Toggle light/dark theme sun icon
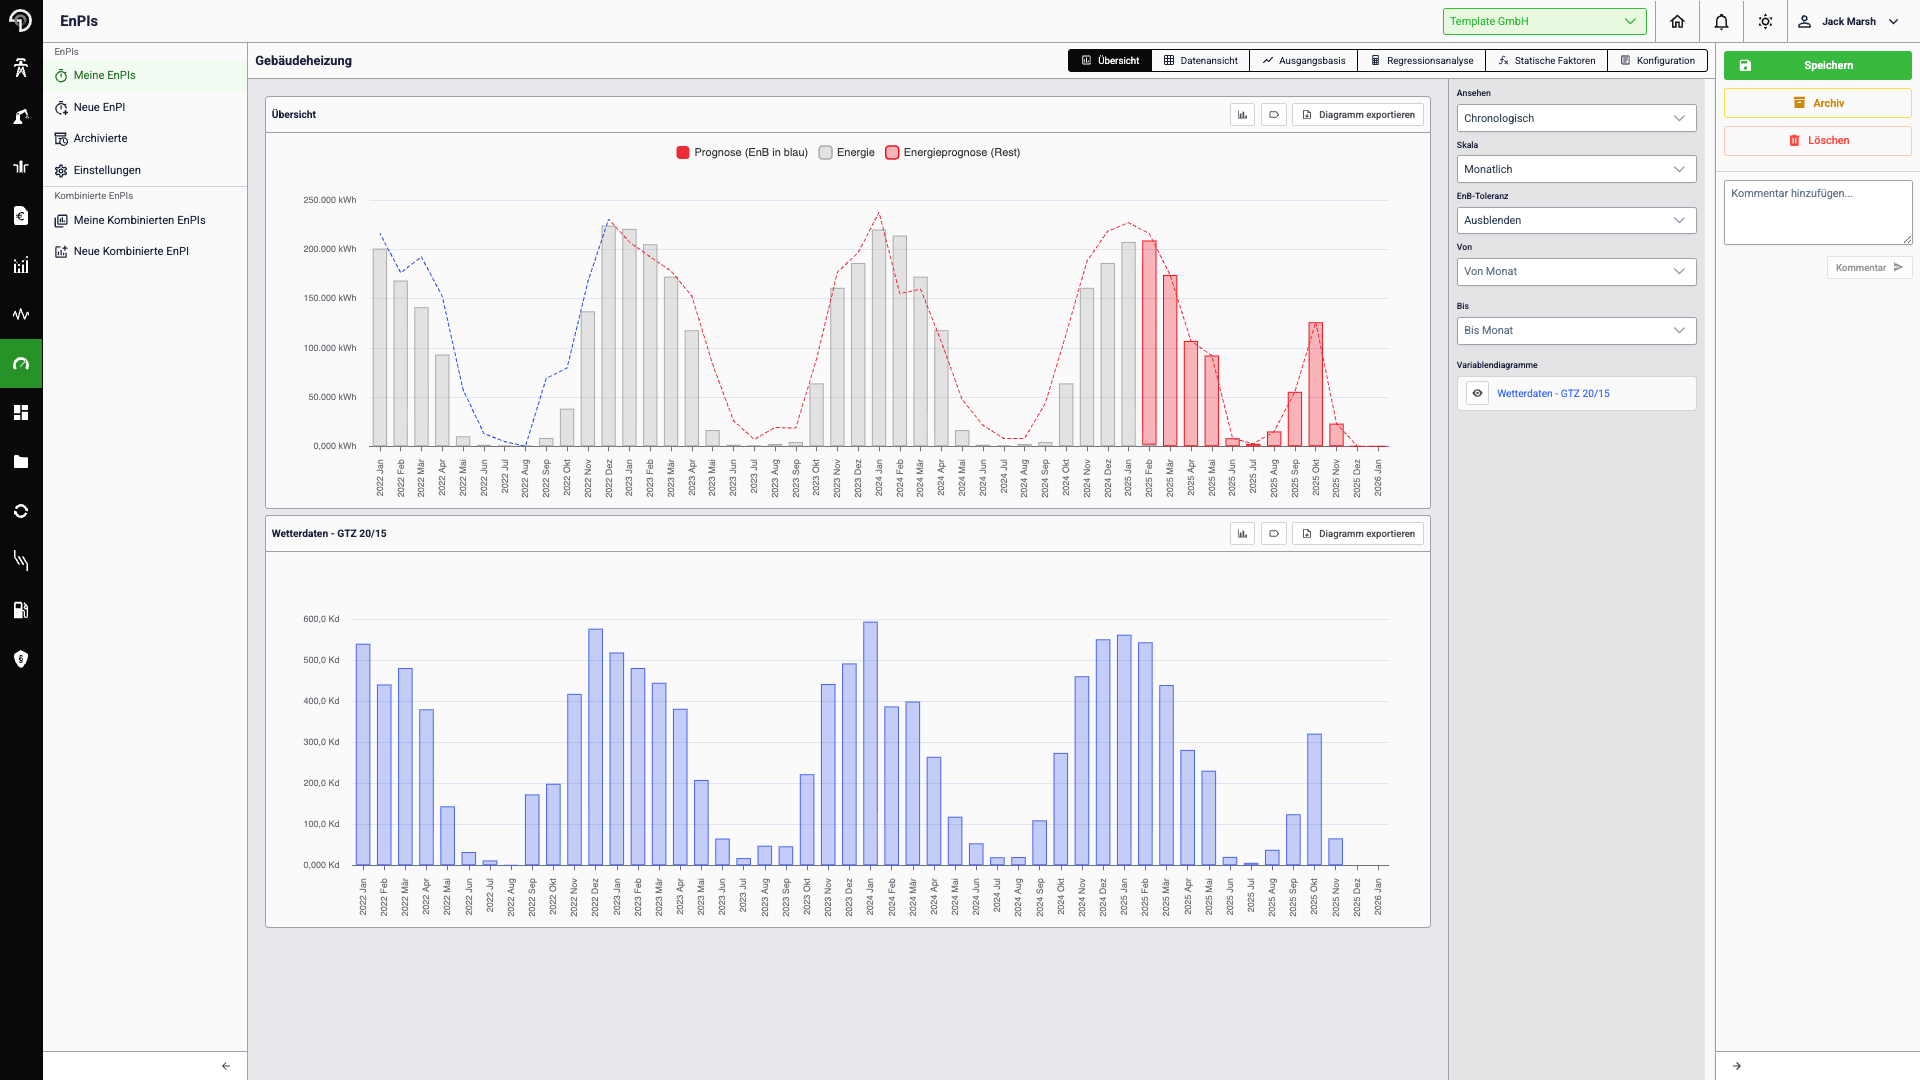 (1765, 21)
